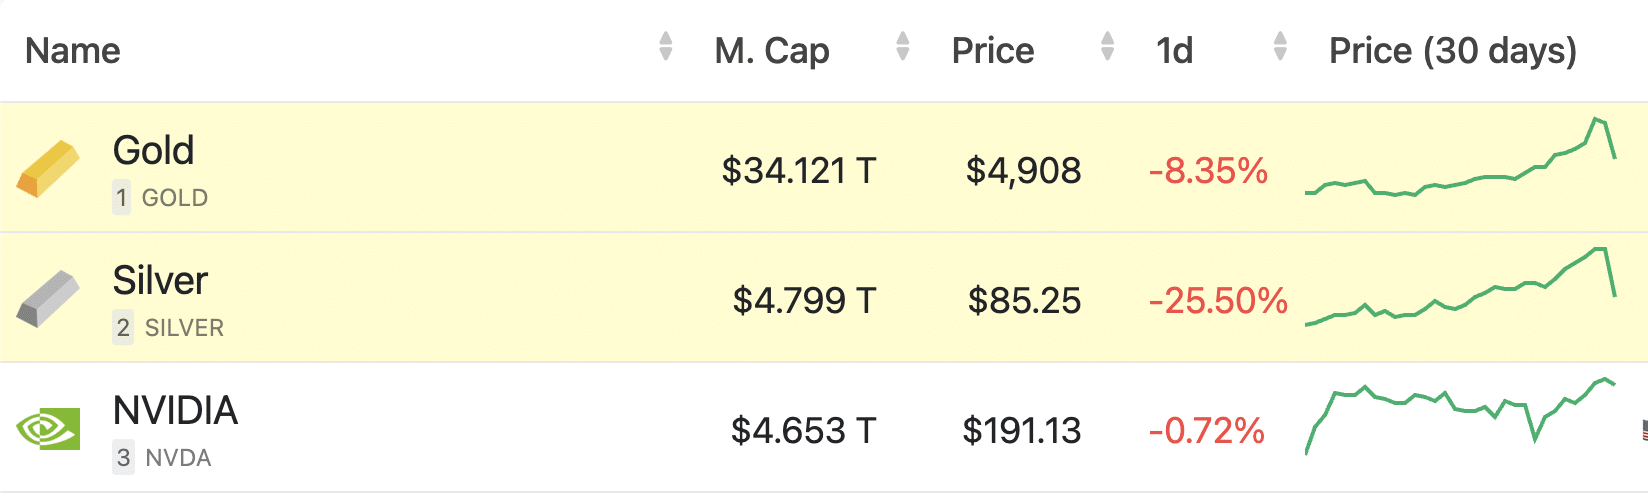Click the Price (30 days) header
This screenshot has height=500, width=1648.
click(1452, 51)
